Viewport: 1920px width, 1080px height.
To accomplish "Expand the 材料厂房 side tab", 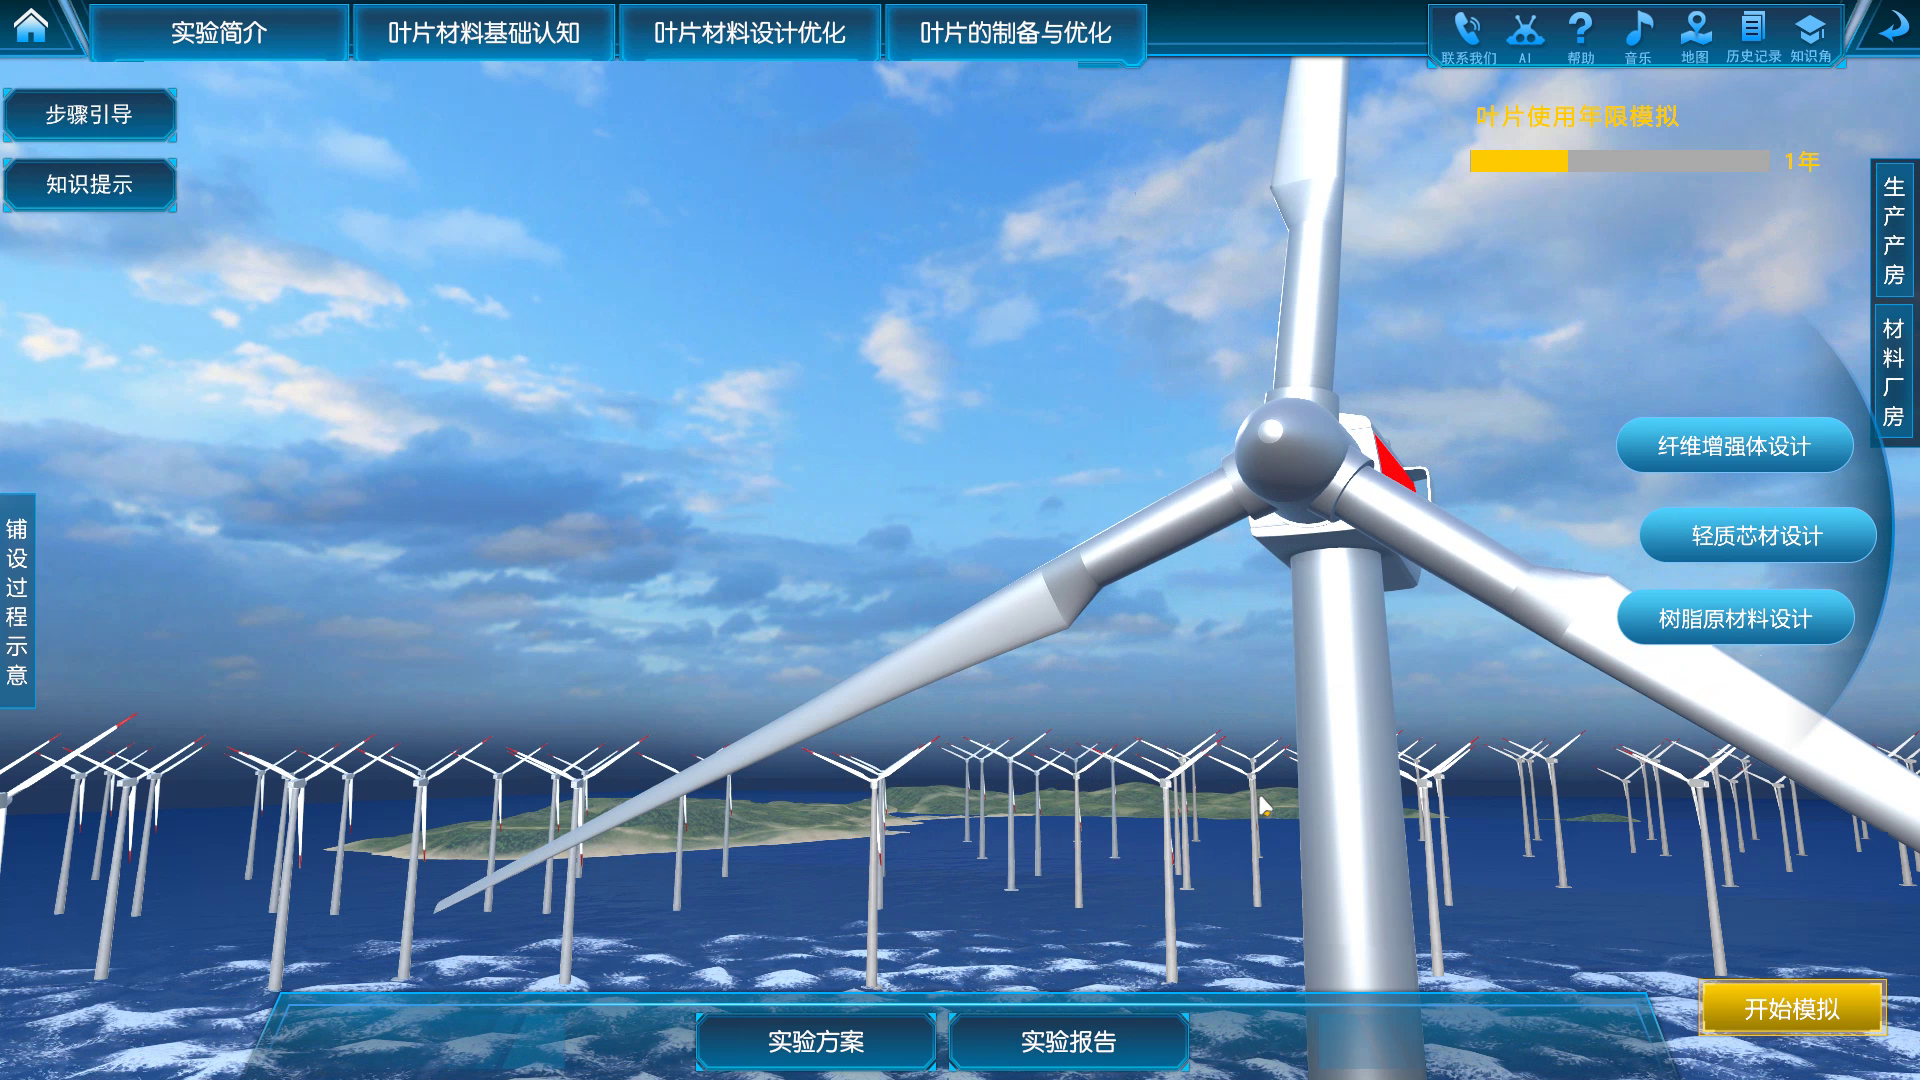I will (1893, 373).
